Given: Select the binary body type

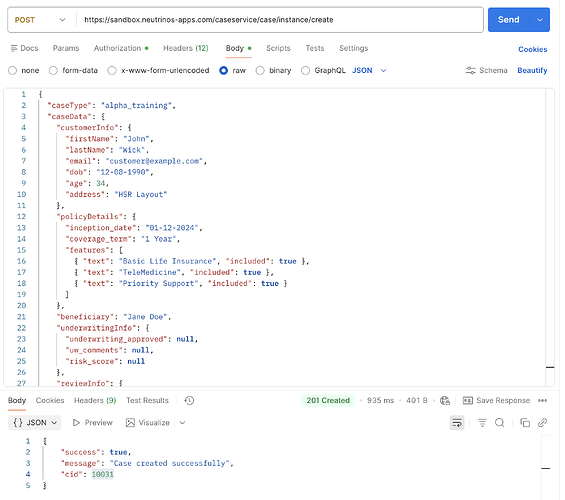Looking at the screenshot, I should 273,71.
